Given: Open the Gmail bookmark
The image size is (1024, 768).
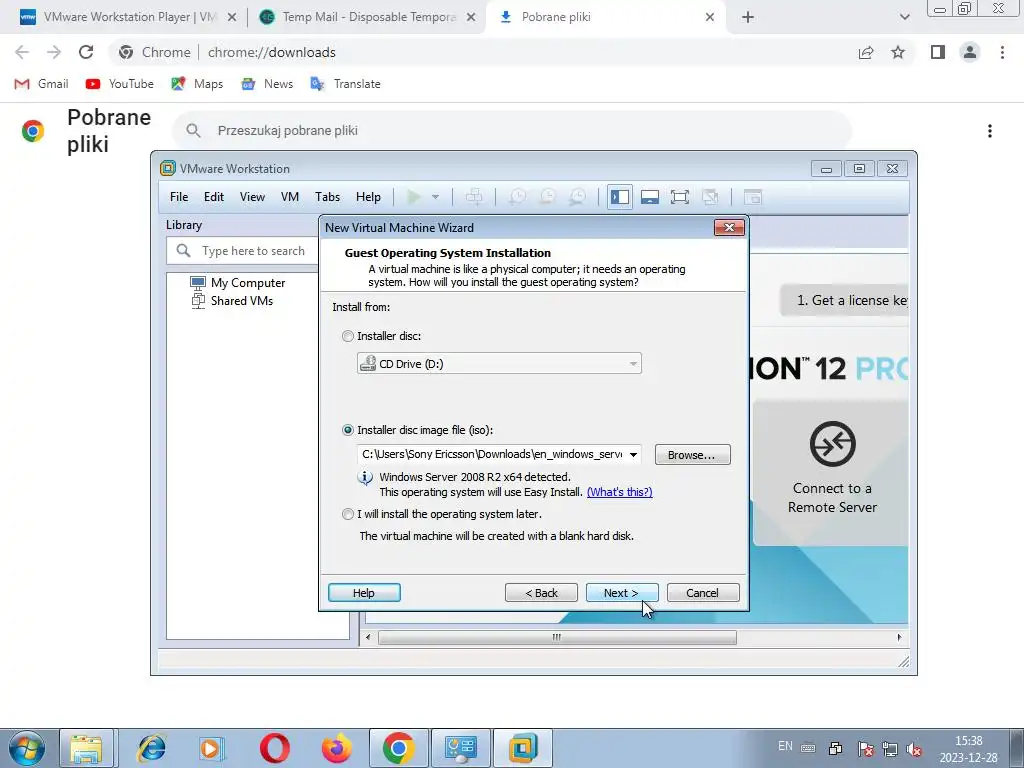Looking at the screenshot, I should click(41, 84).
